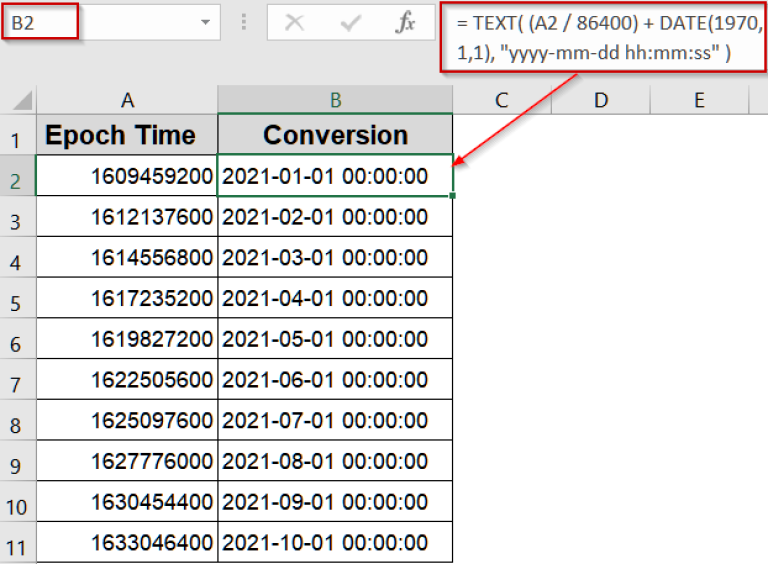Select cell '2021-03-01 00:00:00'
Image resolution: width=768 pixels, height=564 pixels.
point(336,257)
